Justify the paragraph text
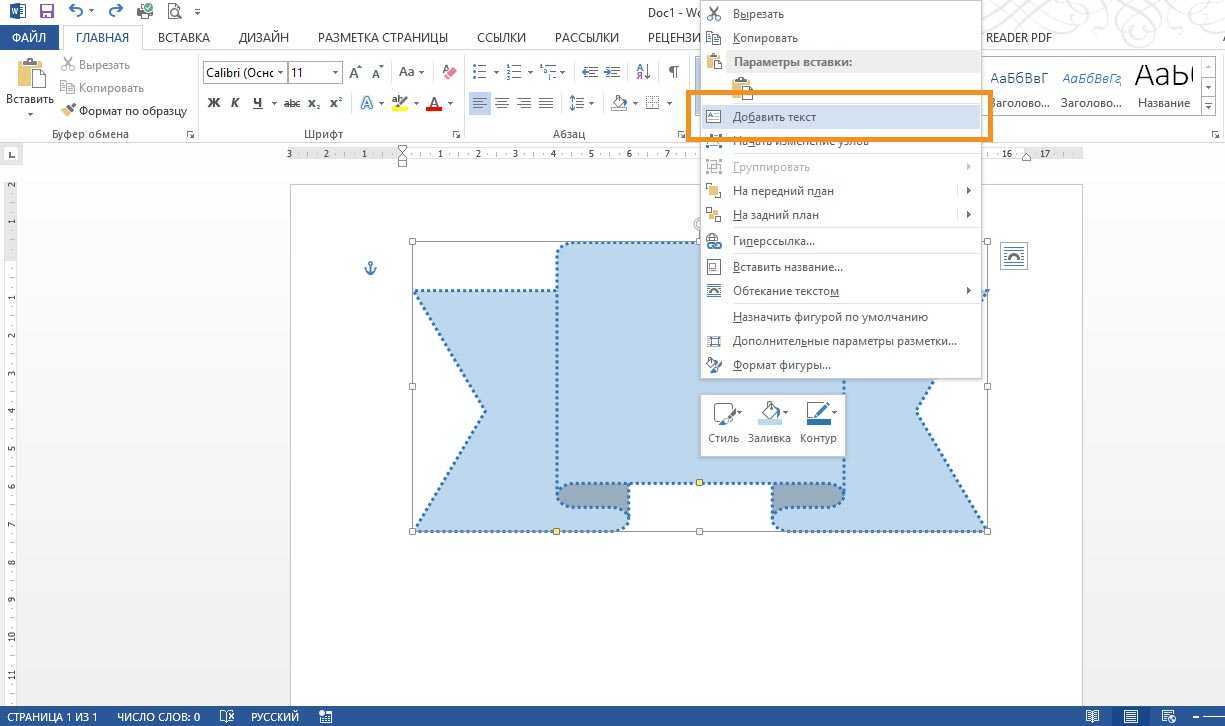Screen dimensions: 1225x726 tap(546, 103)
